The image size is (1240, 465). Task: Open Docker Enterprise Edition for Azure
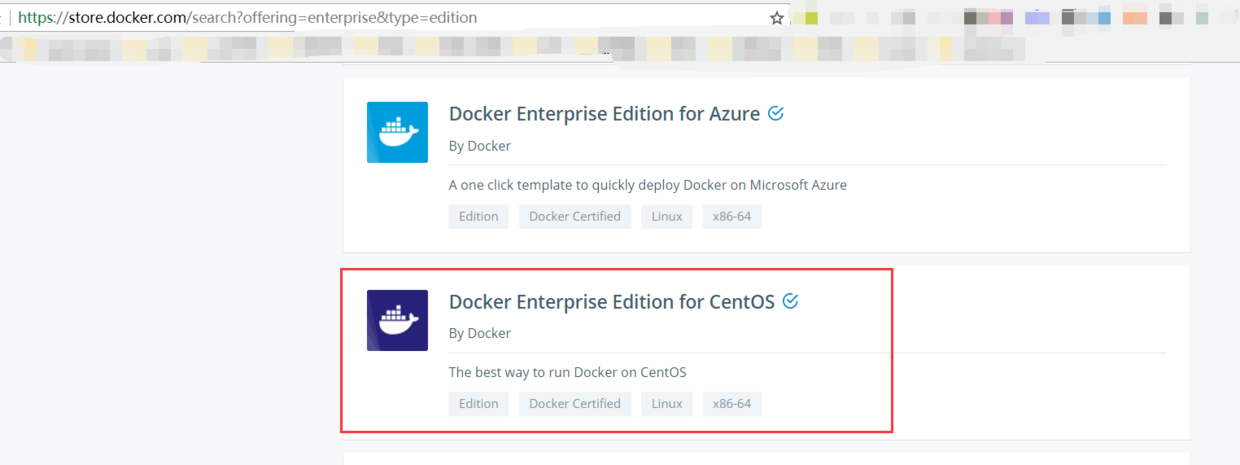604,114
